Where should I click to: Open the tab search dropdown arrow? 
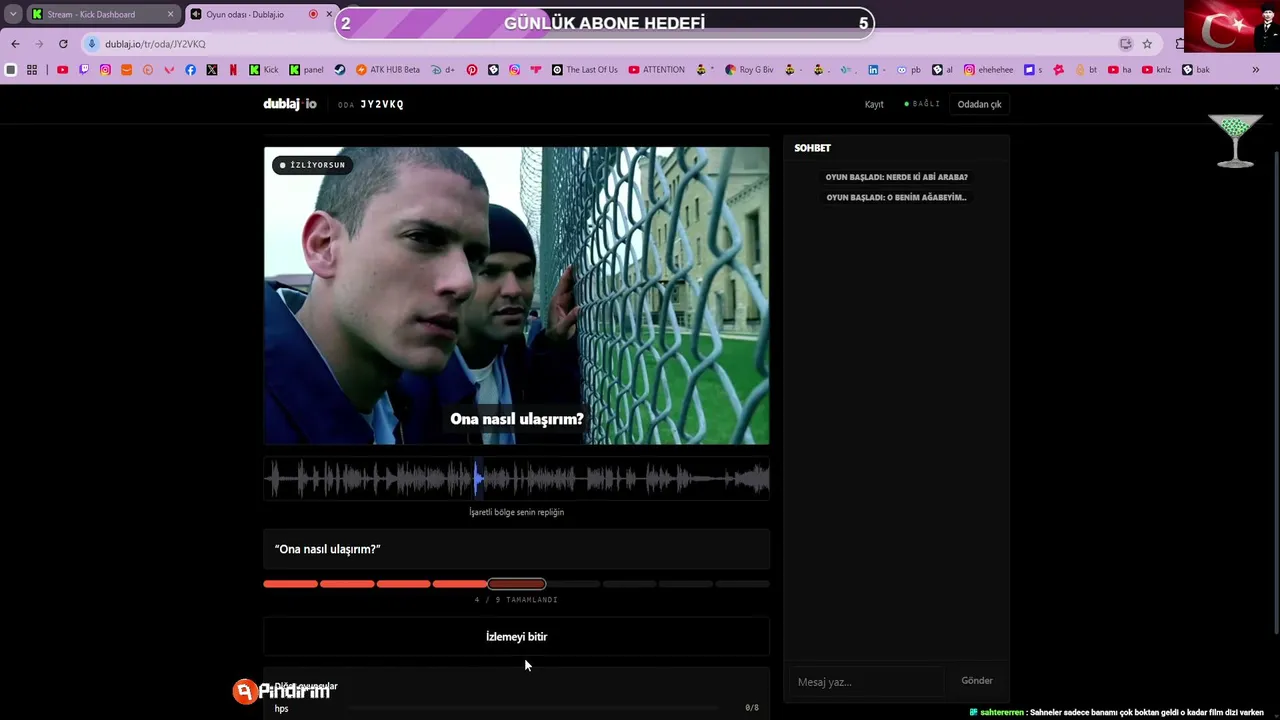pyautogui.click(x=13, y=14)
